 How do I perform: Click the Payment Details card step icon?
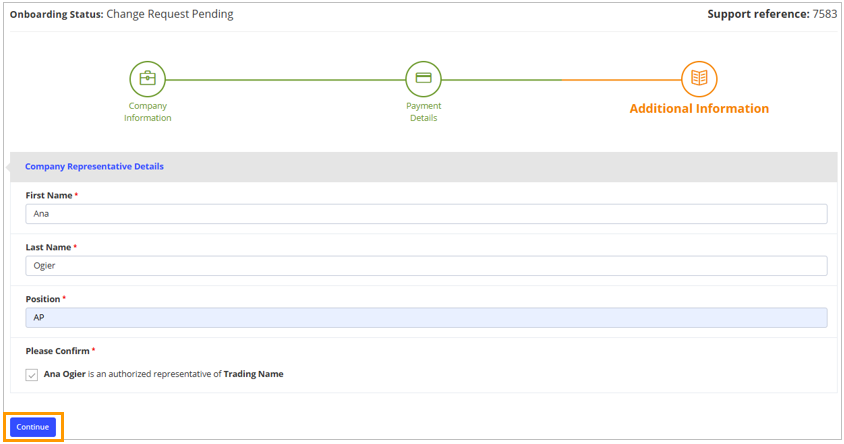[423, 79]
